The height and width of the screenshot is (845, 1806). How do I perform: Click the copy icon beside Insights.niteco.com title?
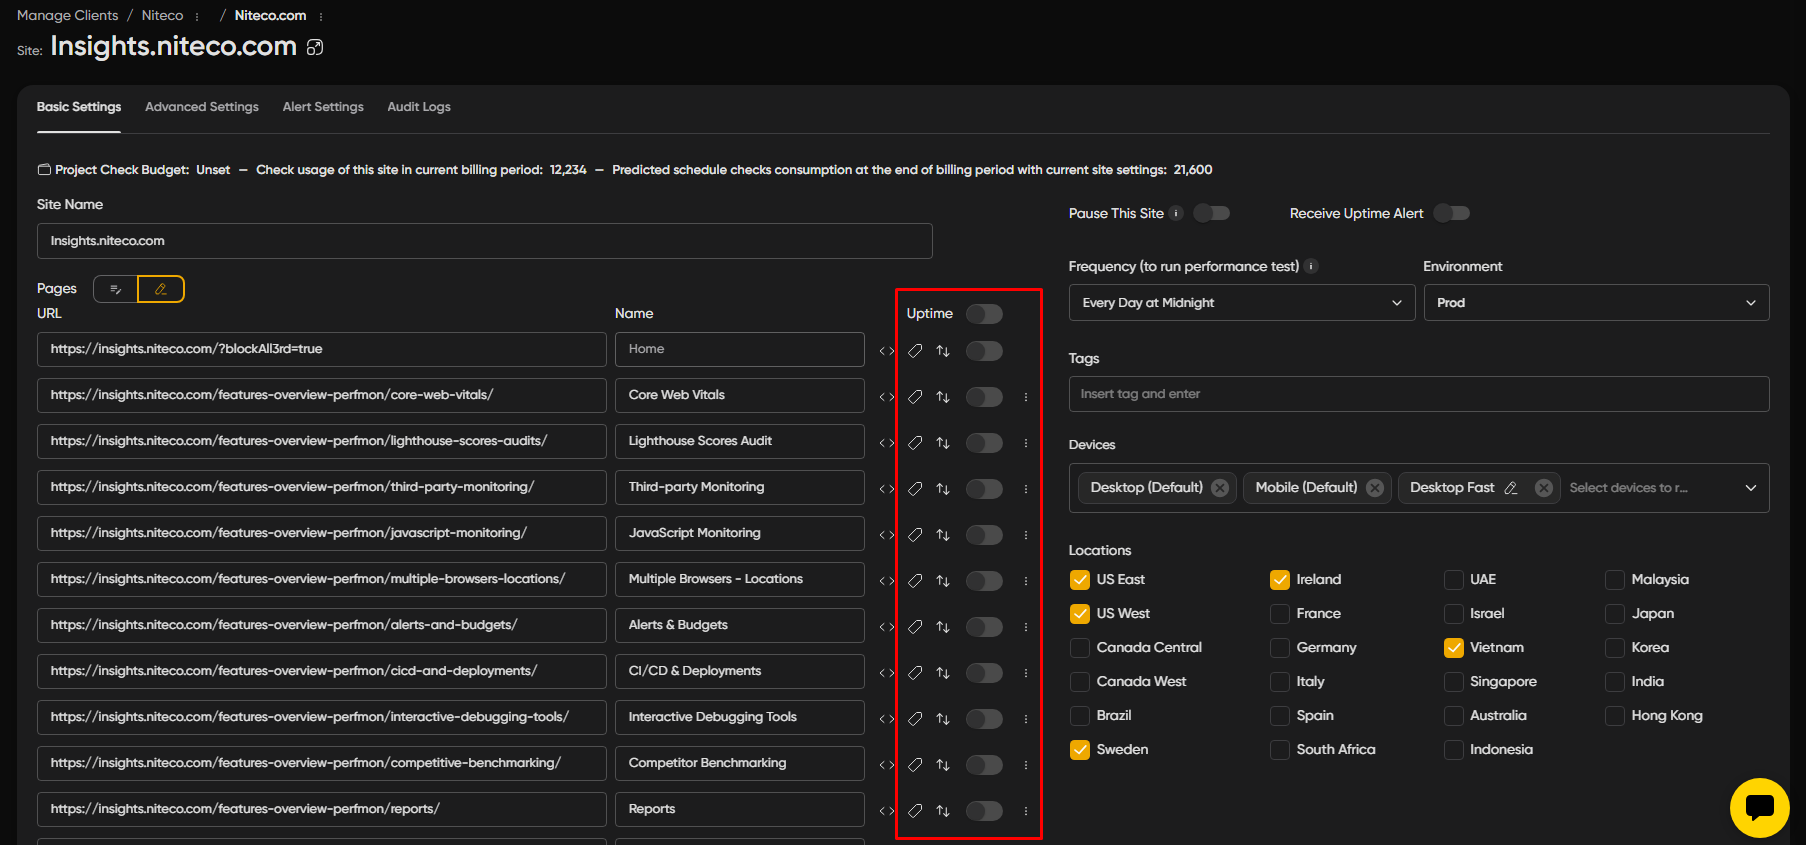point(315,47)
